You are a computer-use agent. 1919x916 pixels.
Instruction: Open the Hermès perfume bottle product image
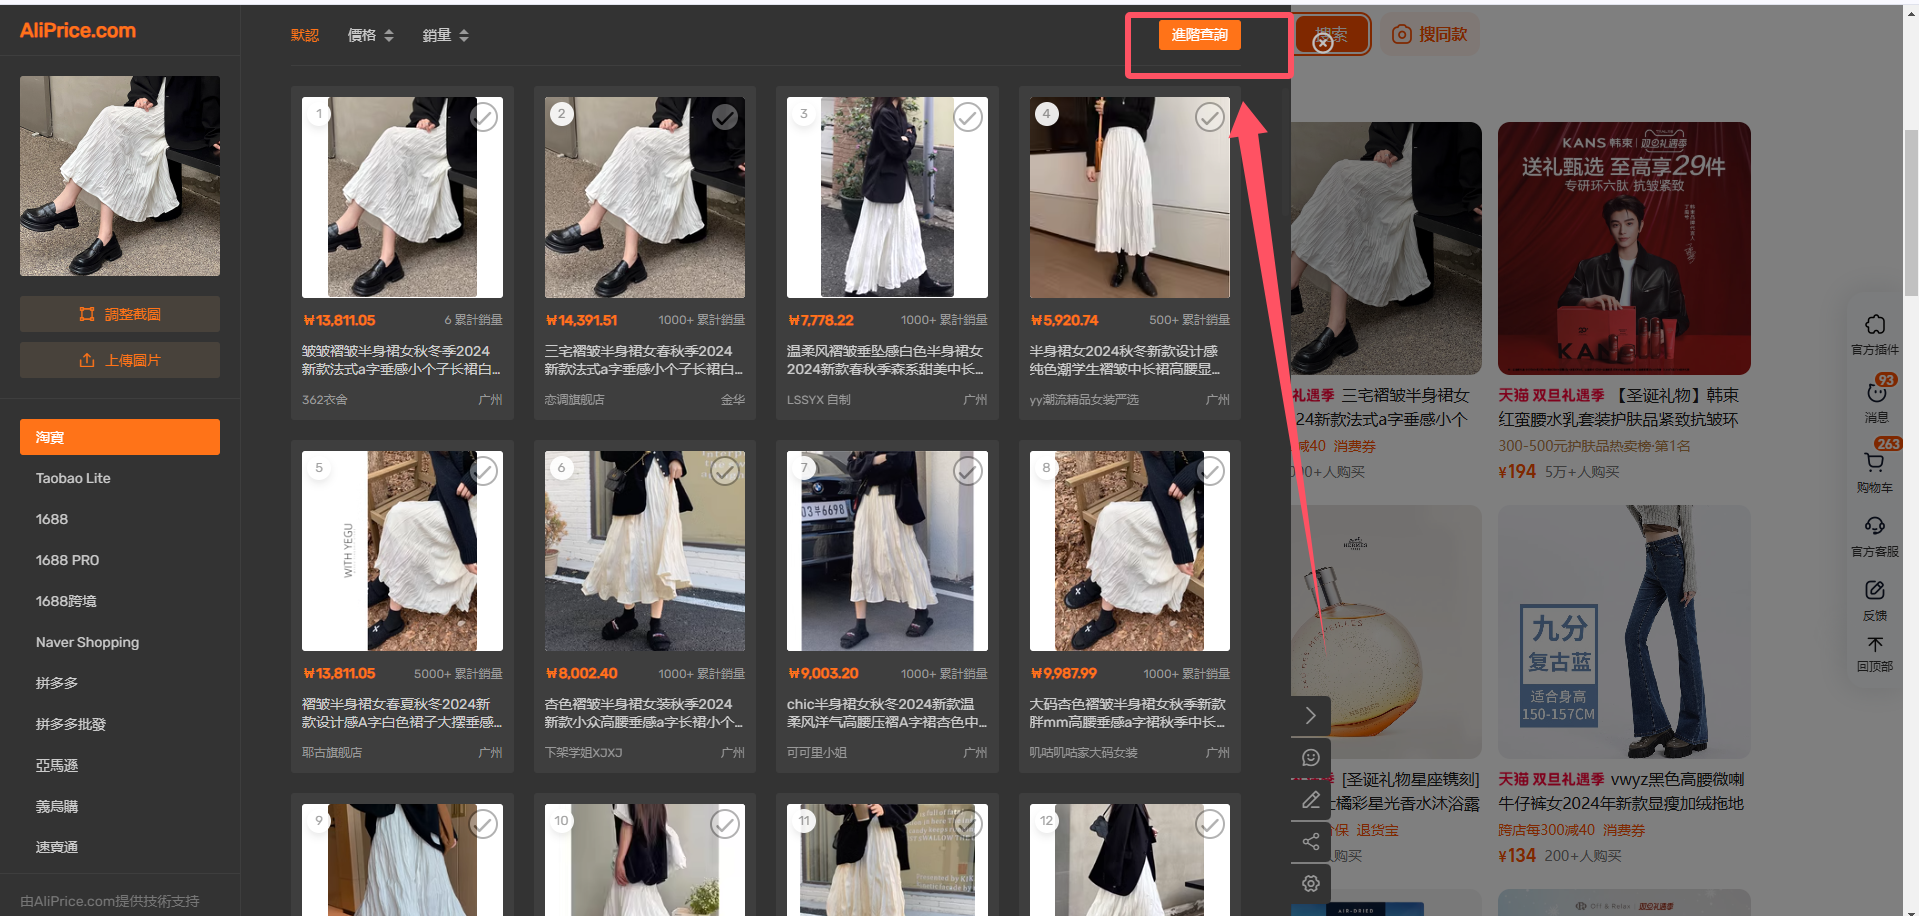1386,631
